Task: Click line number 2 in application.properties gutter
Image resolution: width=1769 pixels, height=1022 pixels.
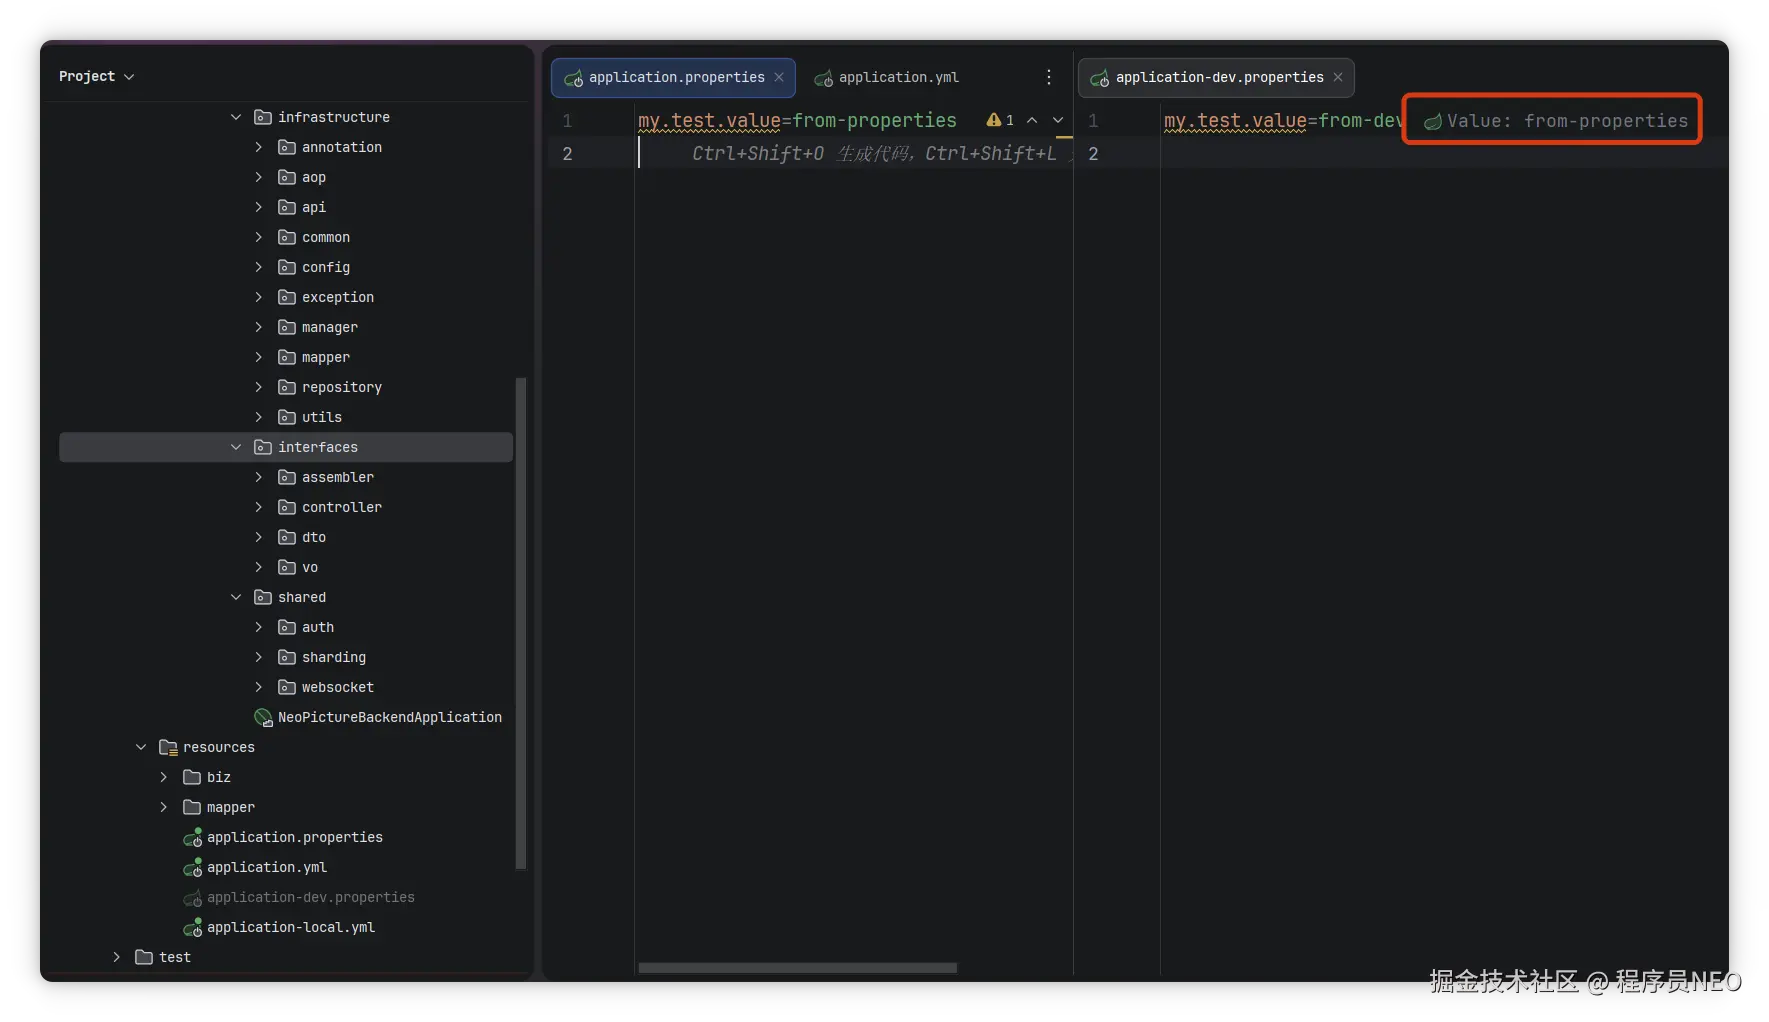Action: (568, 154)
